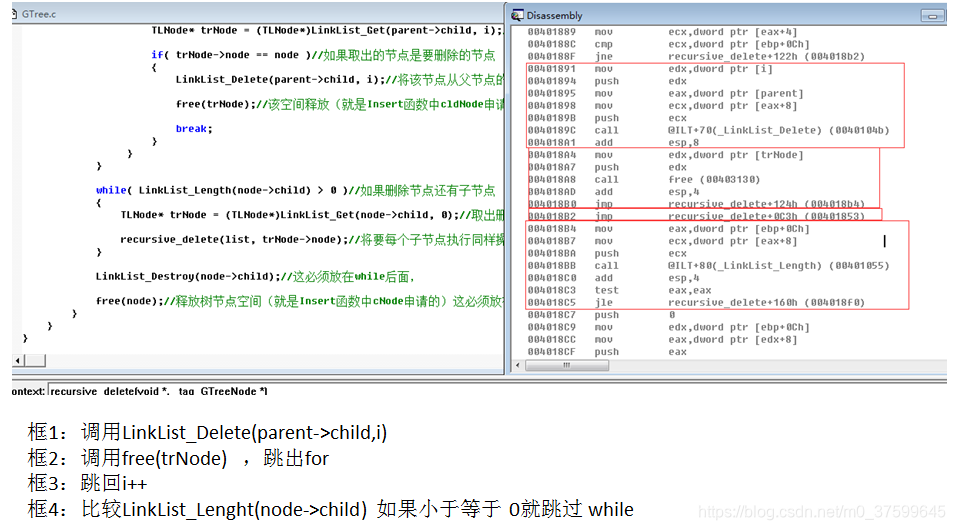955x530 pixels.
Task: Select the Disassembly window title
Action: [x=554, y=15]
